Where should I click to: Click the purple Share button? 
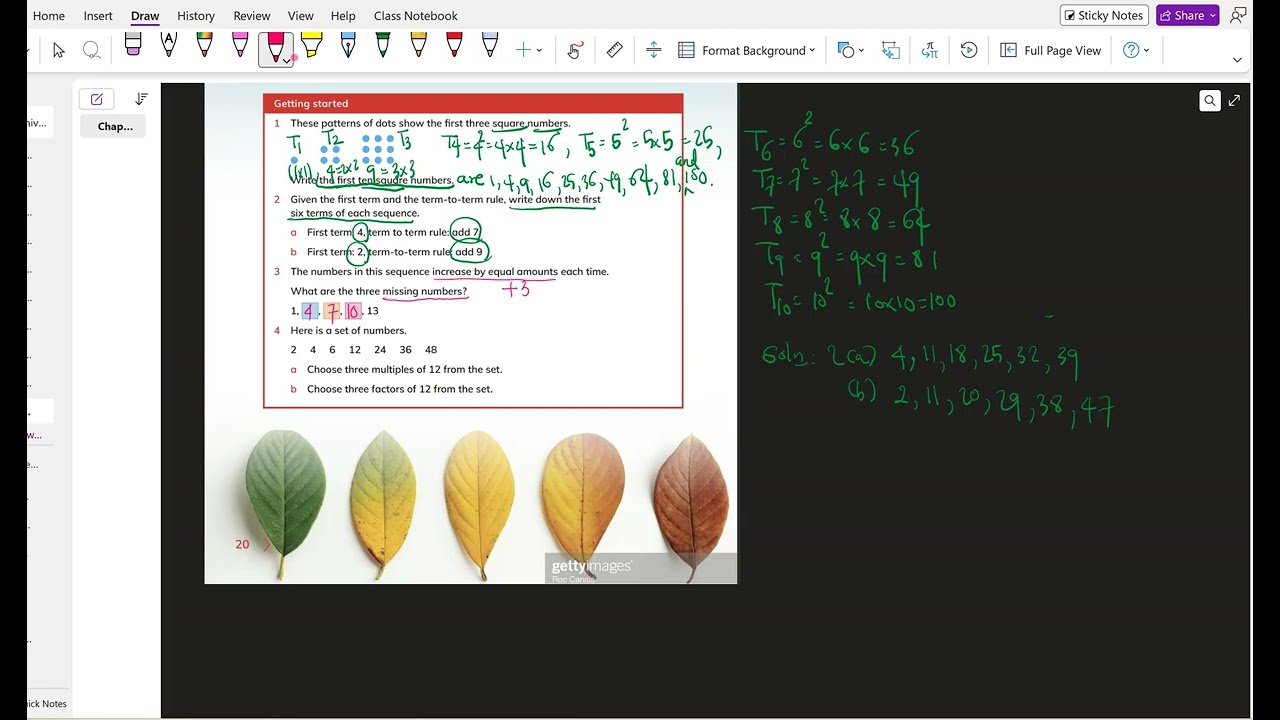click(x=1187, y=15)
